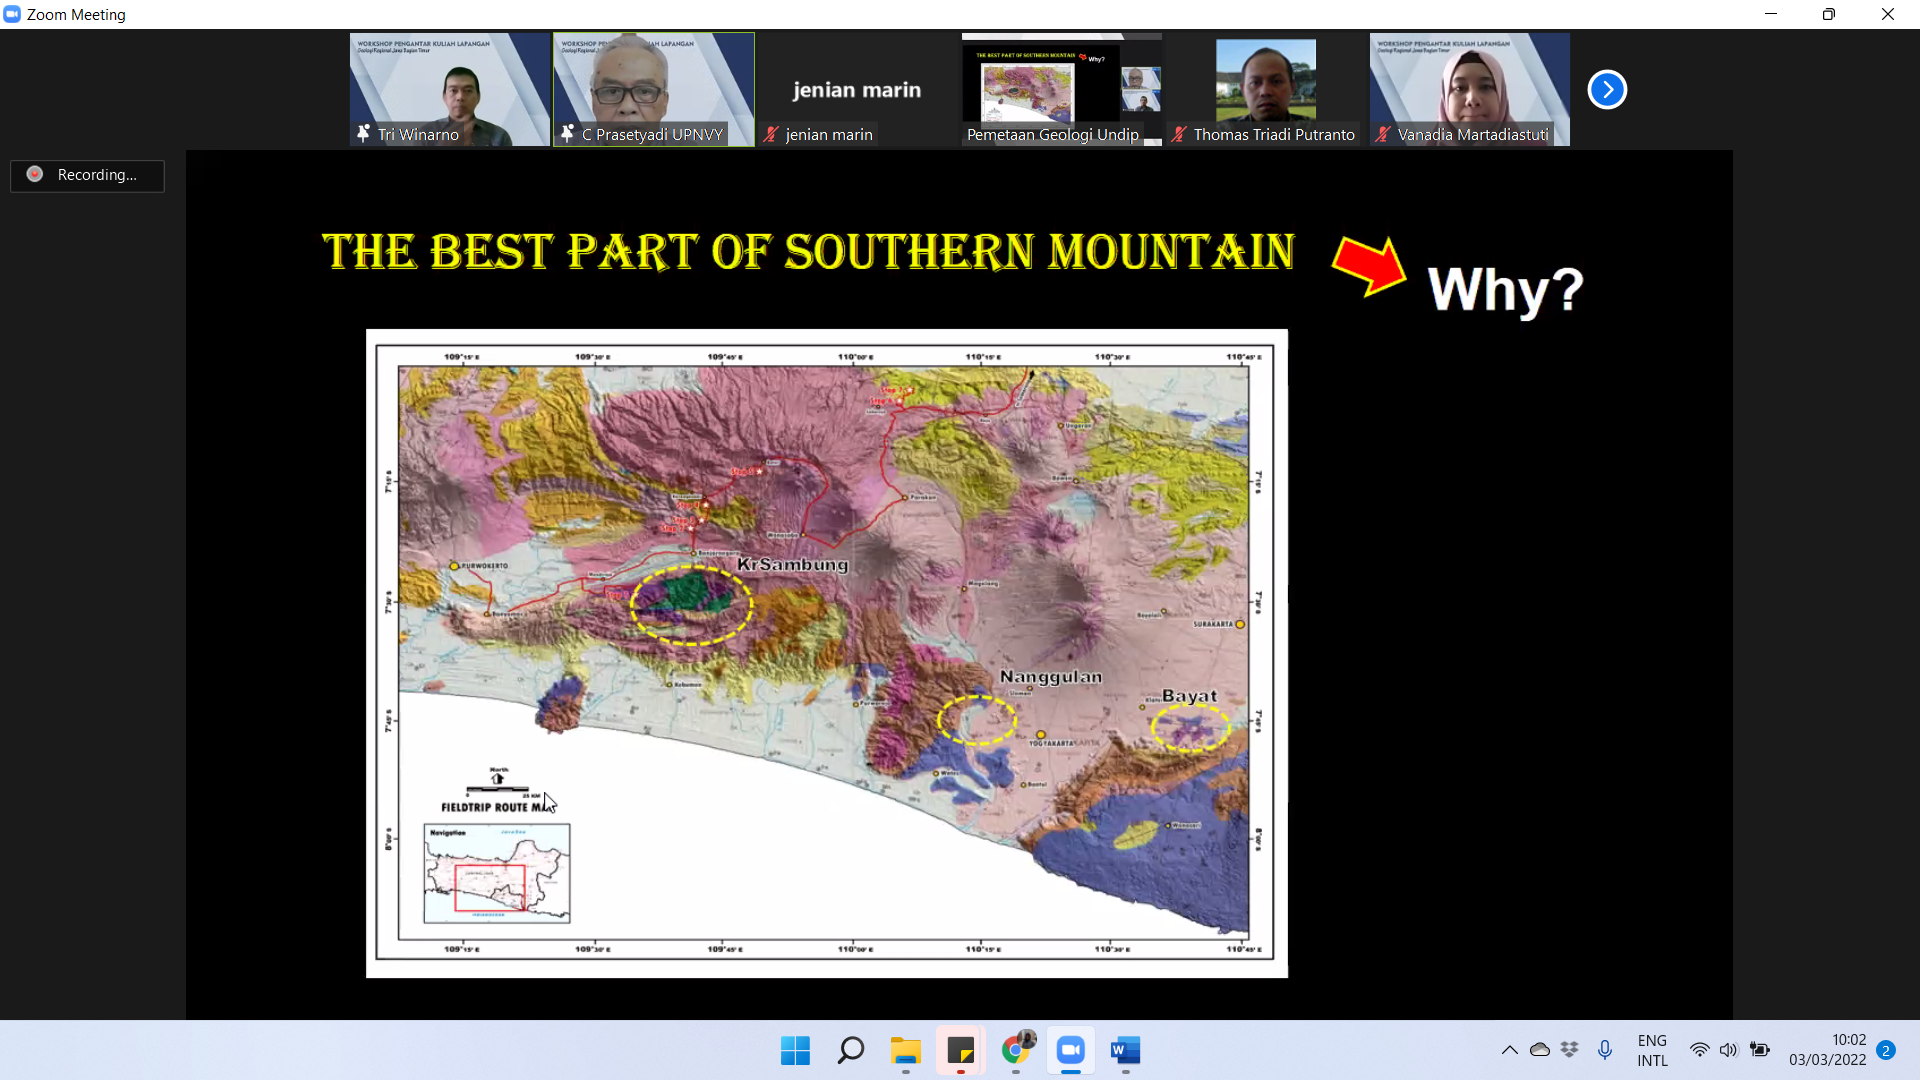Open Sticky Notes app in taskbar
The height and width of the screenshot is (1080, 1920).
pyautogui.click(x=961, y=1050)
